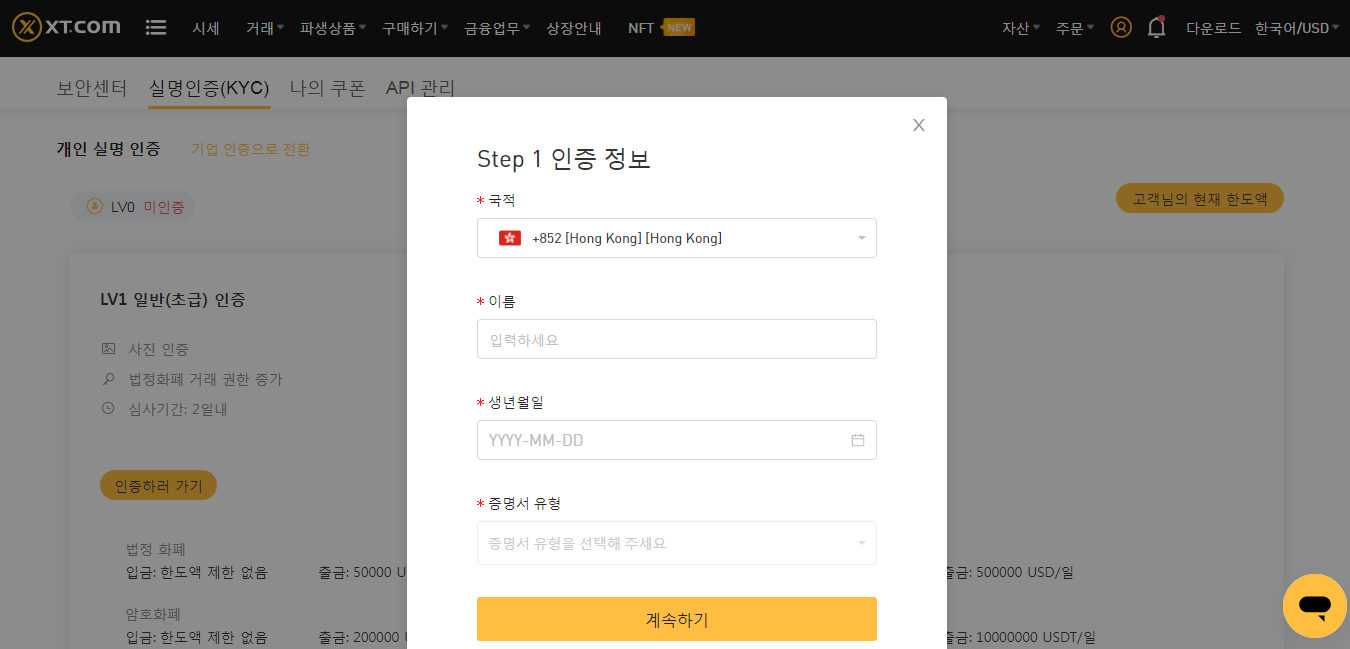Open the hamburger list menu icon
Image resolution: width=1350 pixels, height=649 pixels.
click(156, 28)
